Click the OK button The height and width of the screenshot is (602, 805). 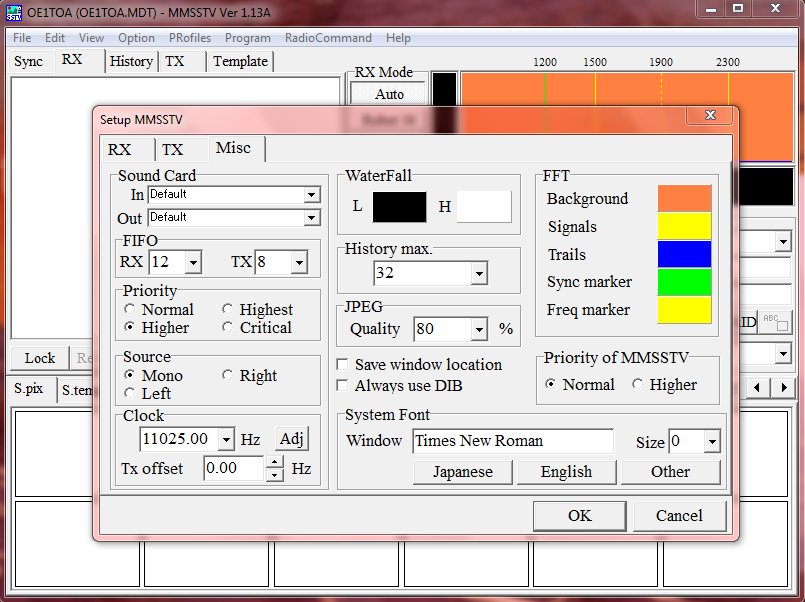(x=580, y=516)
